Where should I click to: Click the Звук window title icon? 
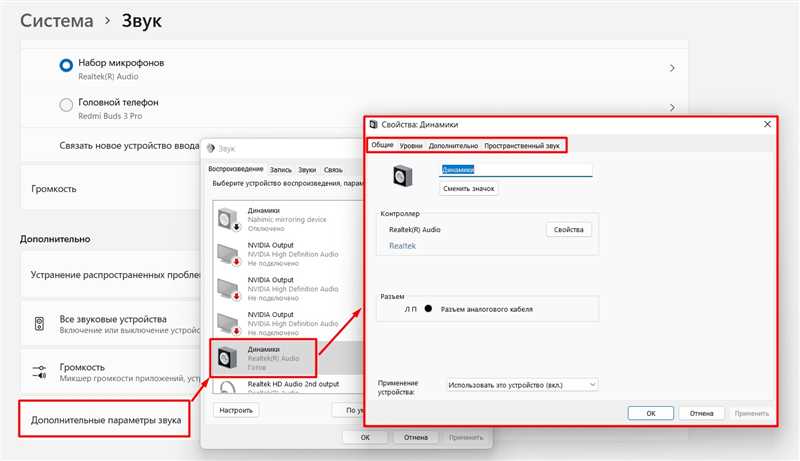click(211, 148)
